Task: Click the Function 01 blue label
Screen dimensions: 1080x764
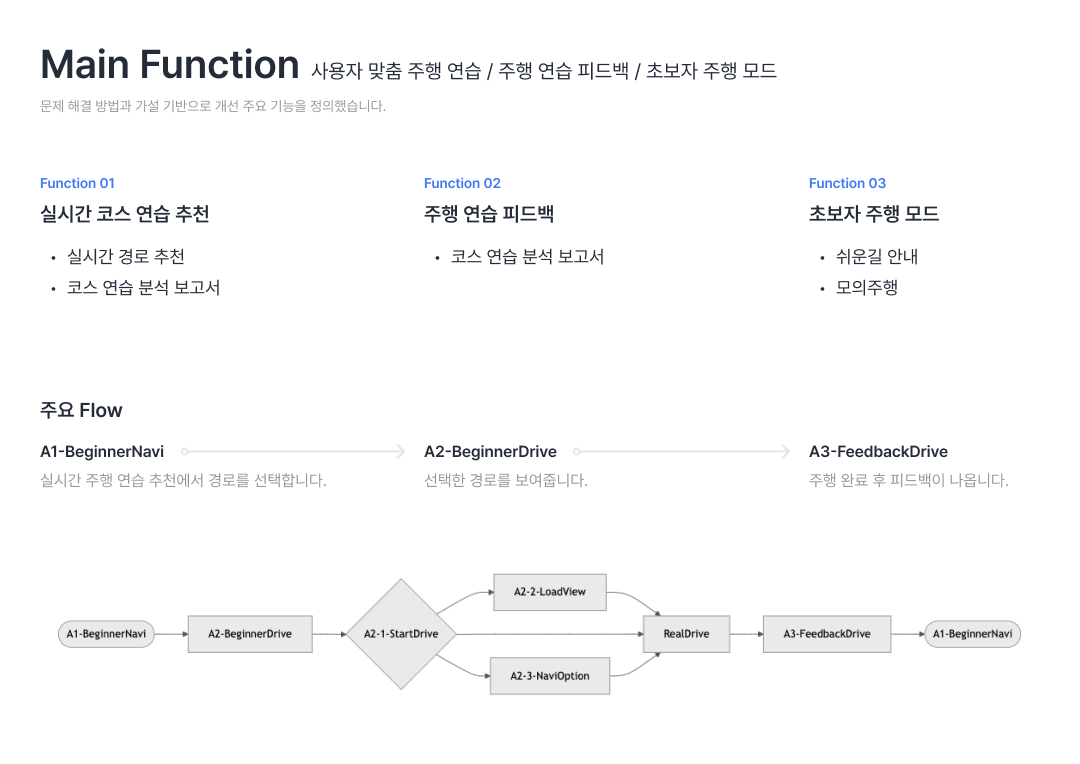Action: point(77,183)
